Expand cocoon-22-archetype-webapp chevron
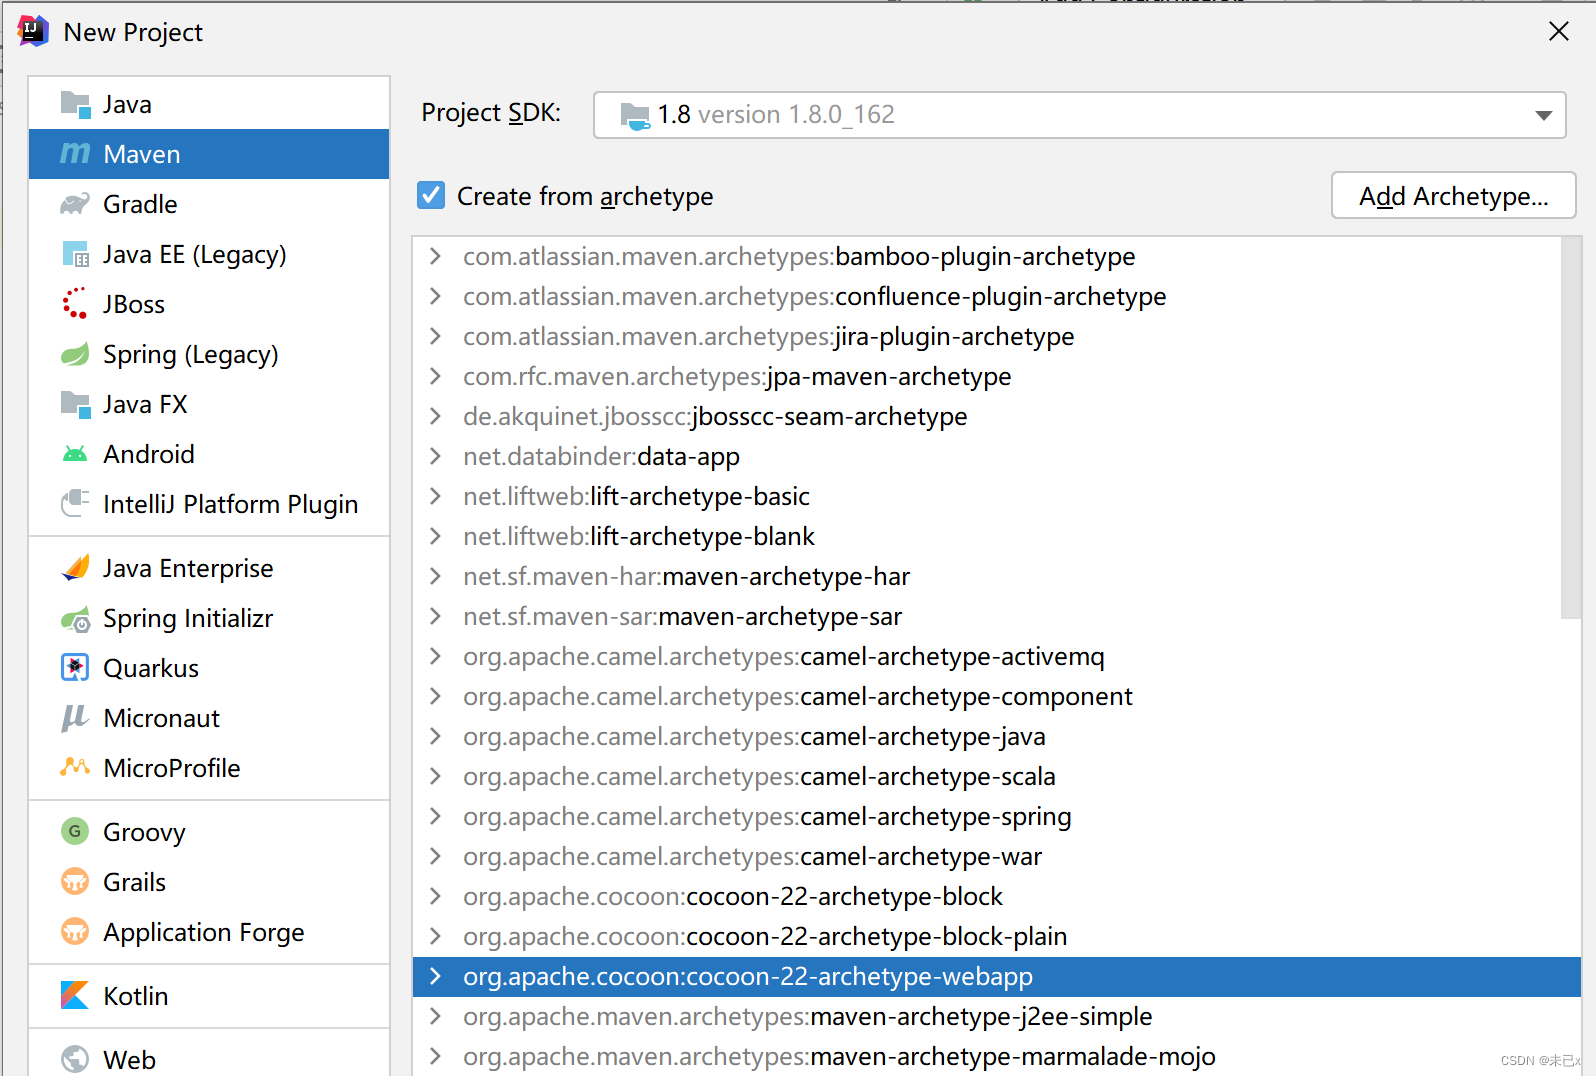The width and height of the screenshot is (1596, 1076). [x=435, y=976]
